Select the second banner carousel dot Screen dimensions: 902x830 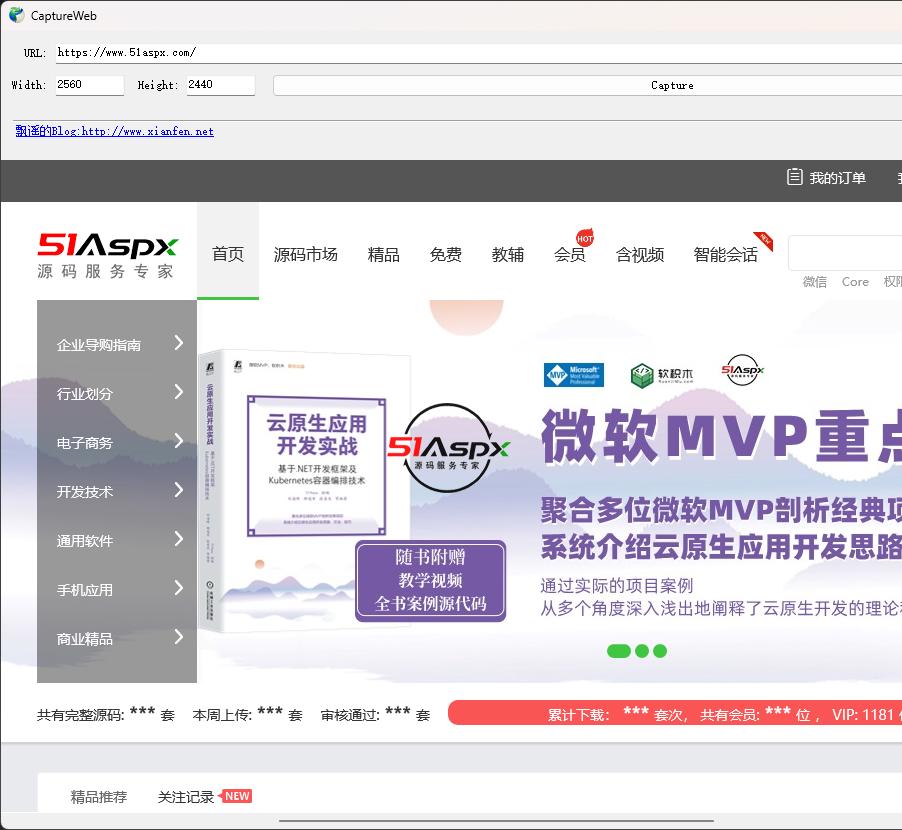(x=642, y=651)
